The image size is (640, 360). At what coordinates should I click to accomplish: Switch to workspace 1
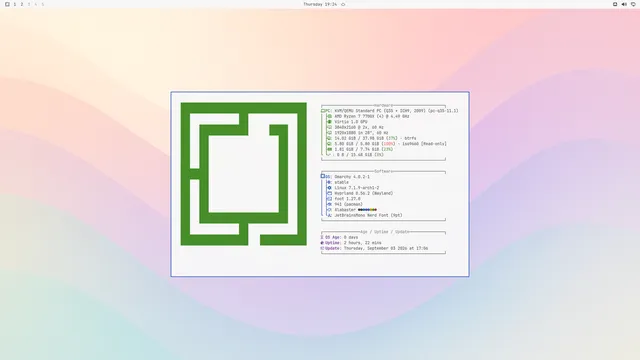click(x=15, y=4)
